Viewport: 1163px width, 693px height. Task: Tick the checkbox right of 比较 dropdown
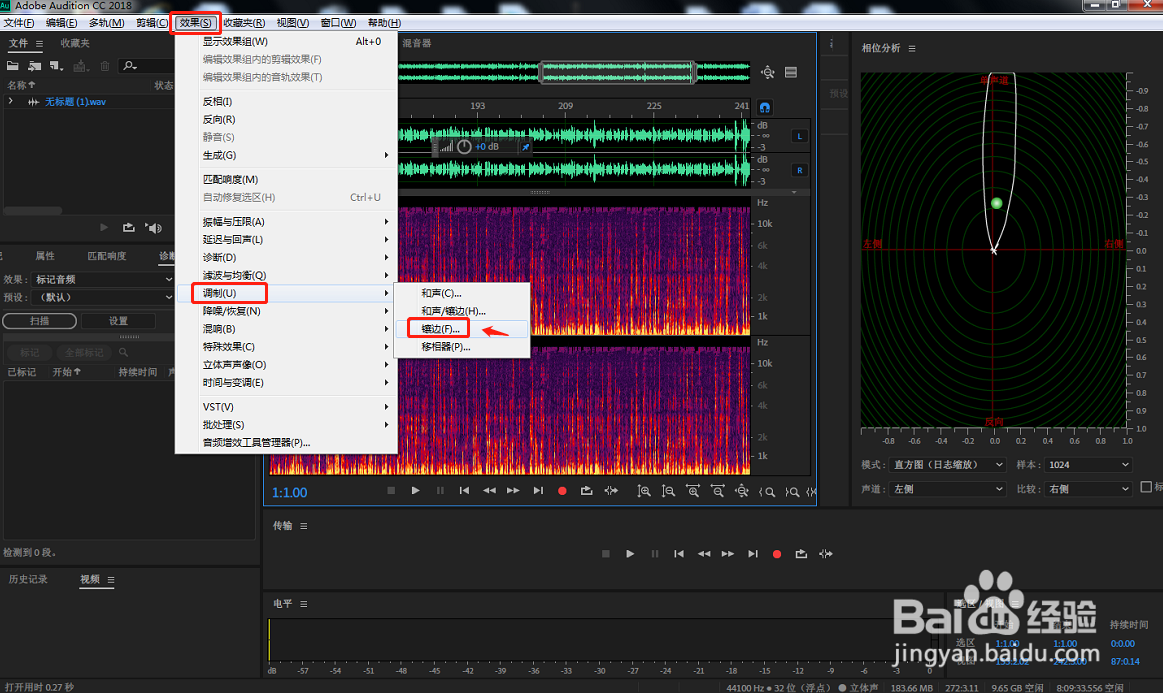coord(1146,487)
